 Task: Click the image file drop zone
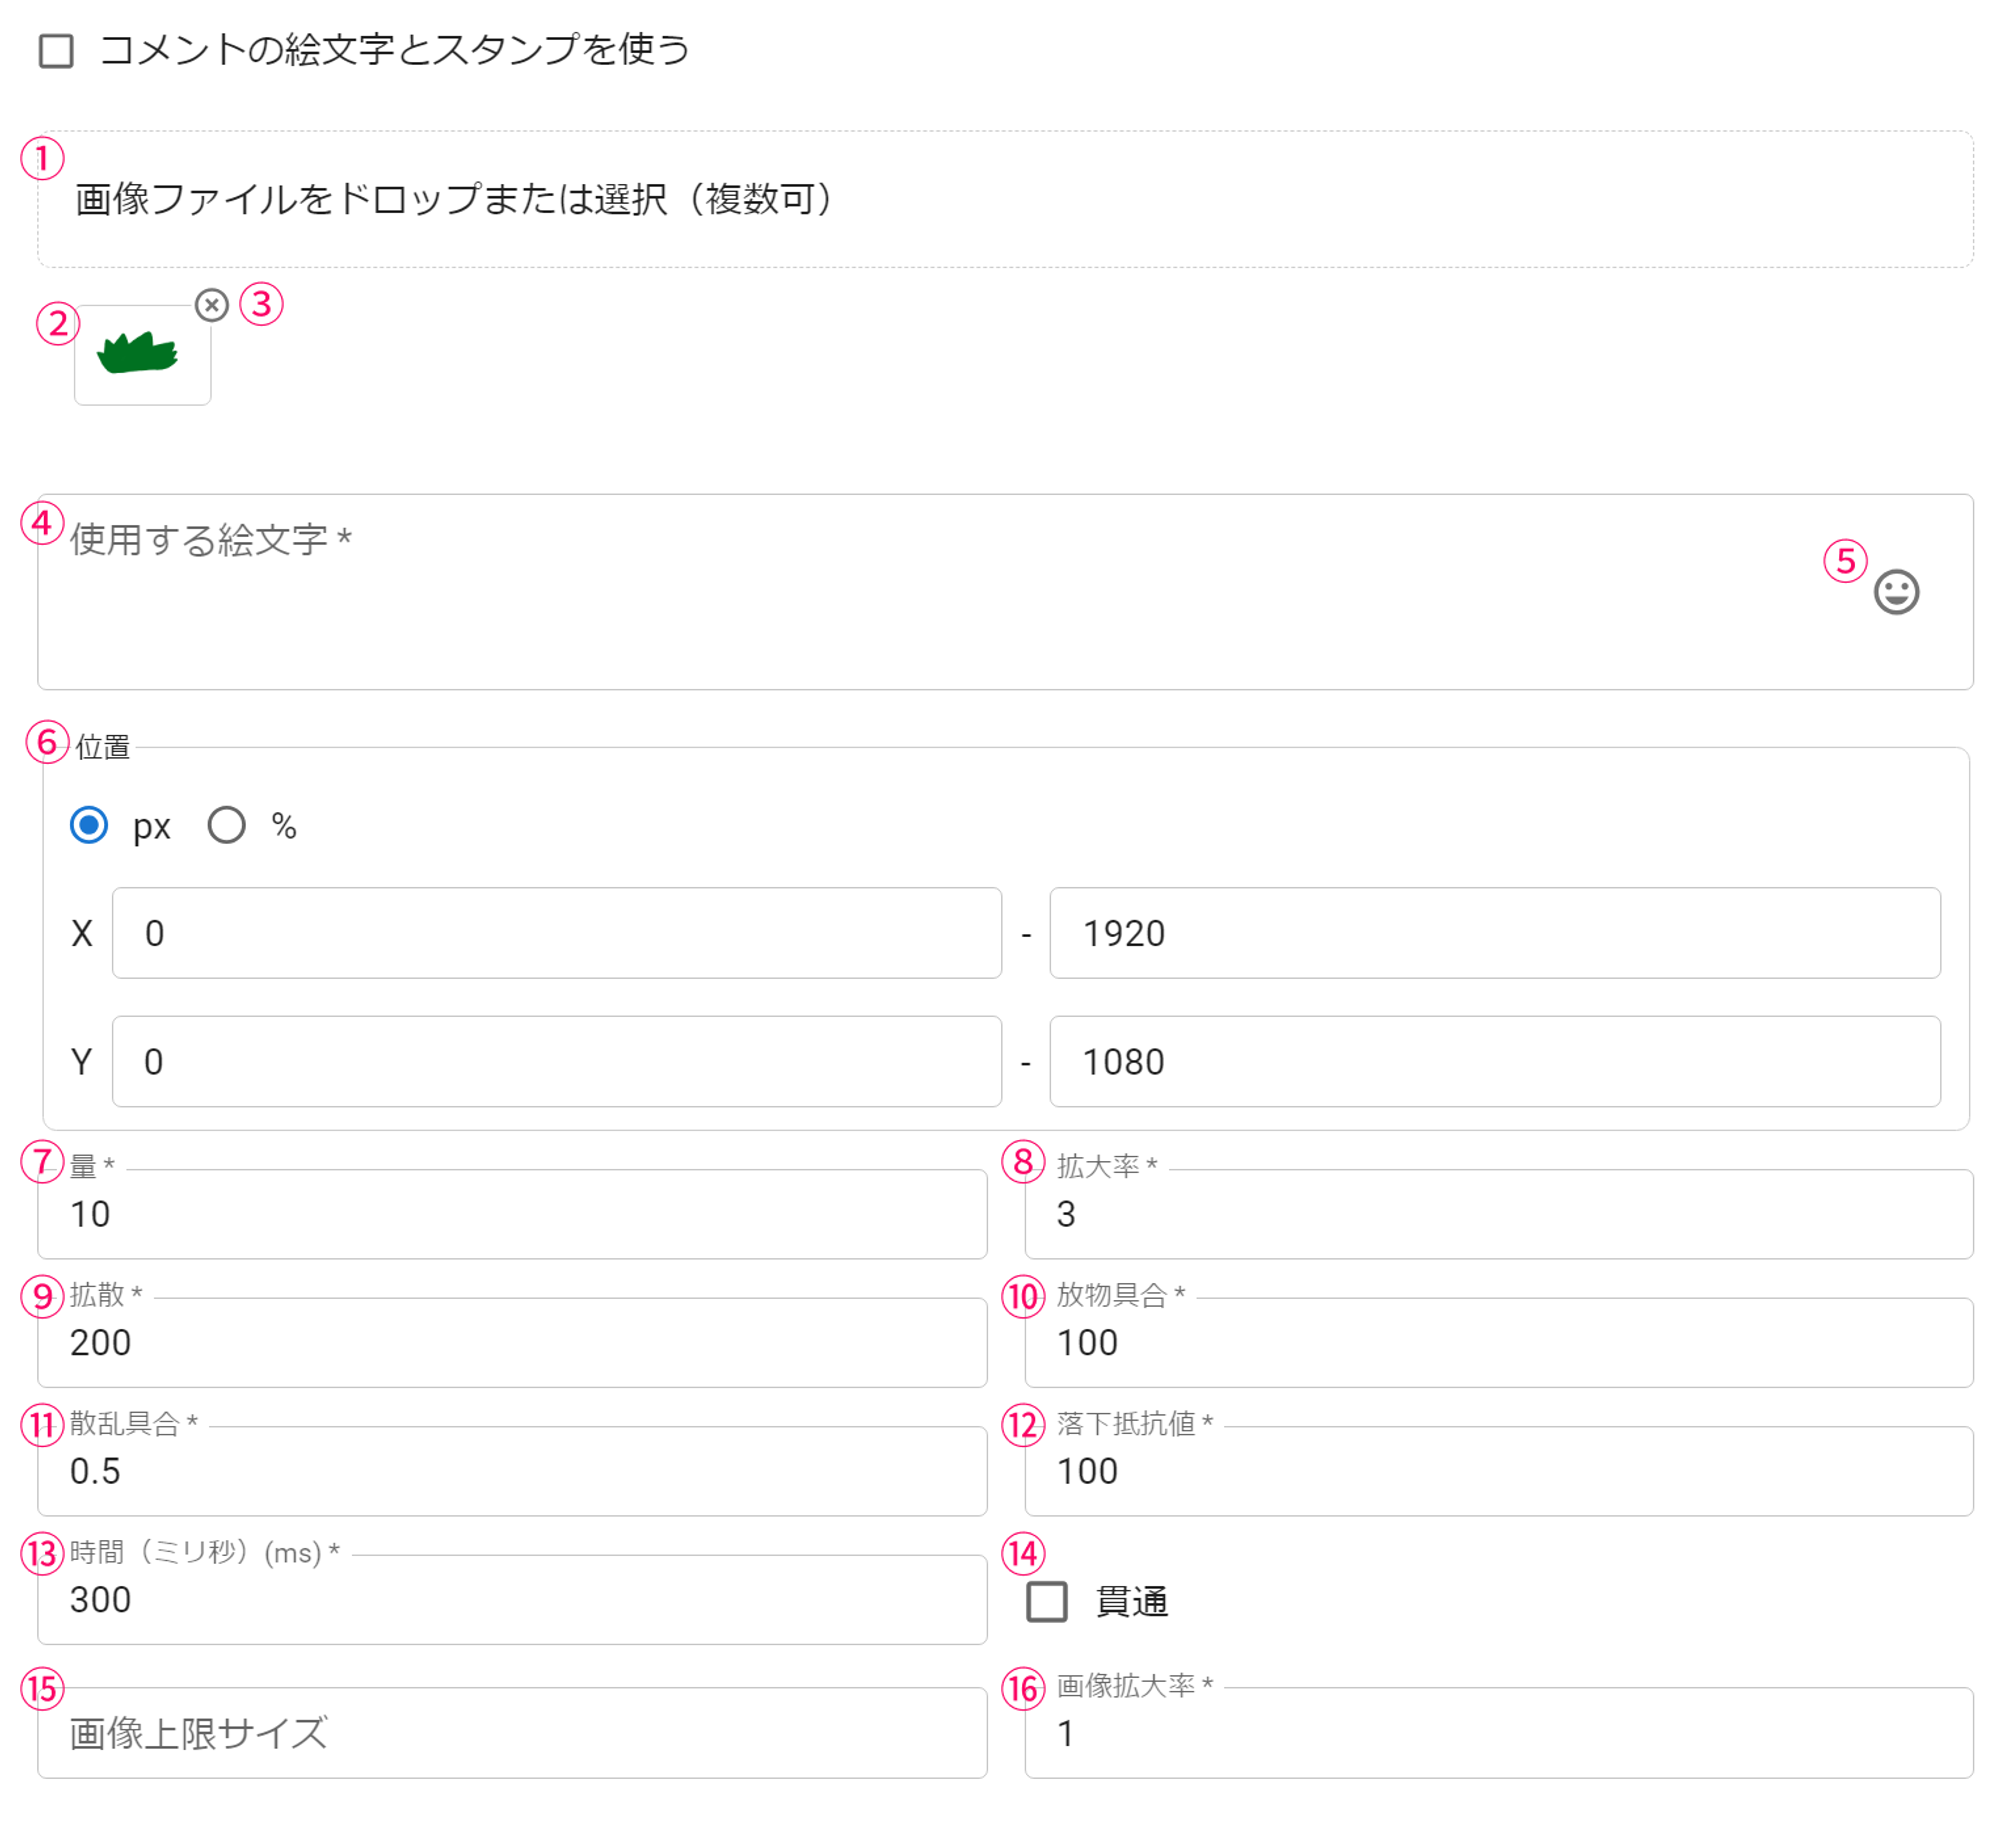(x=1004, y=199)
